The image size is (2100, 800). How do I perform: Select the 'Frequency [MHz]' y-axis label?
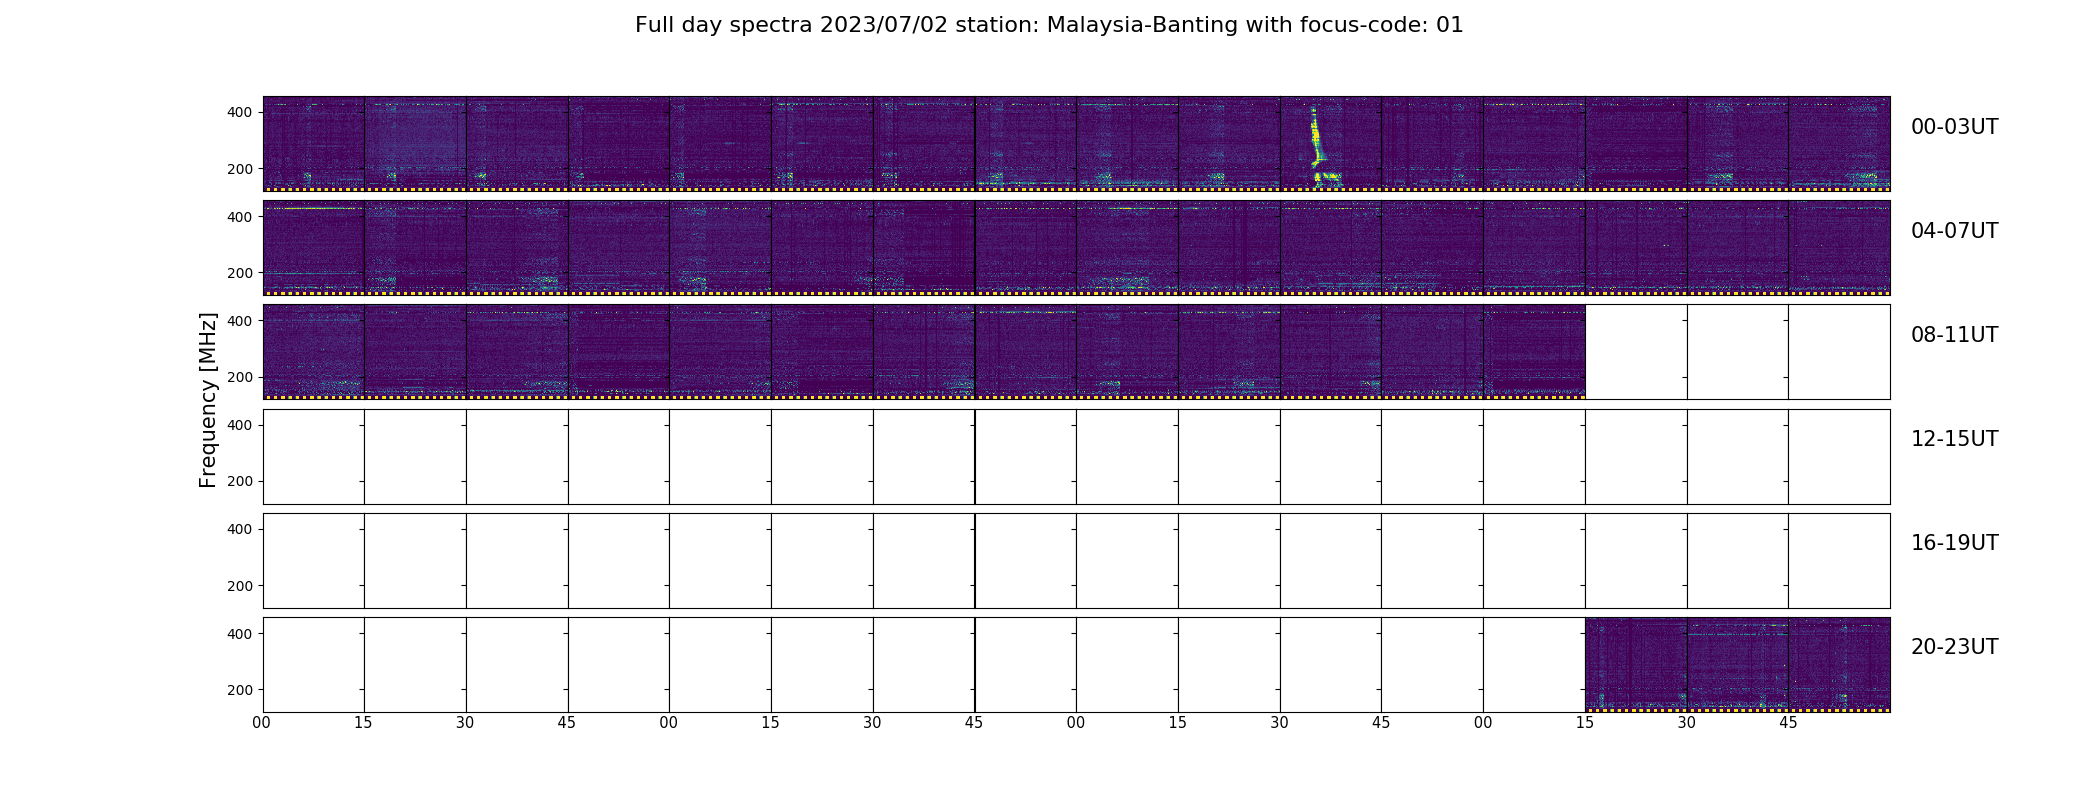[x=208, y=400]
